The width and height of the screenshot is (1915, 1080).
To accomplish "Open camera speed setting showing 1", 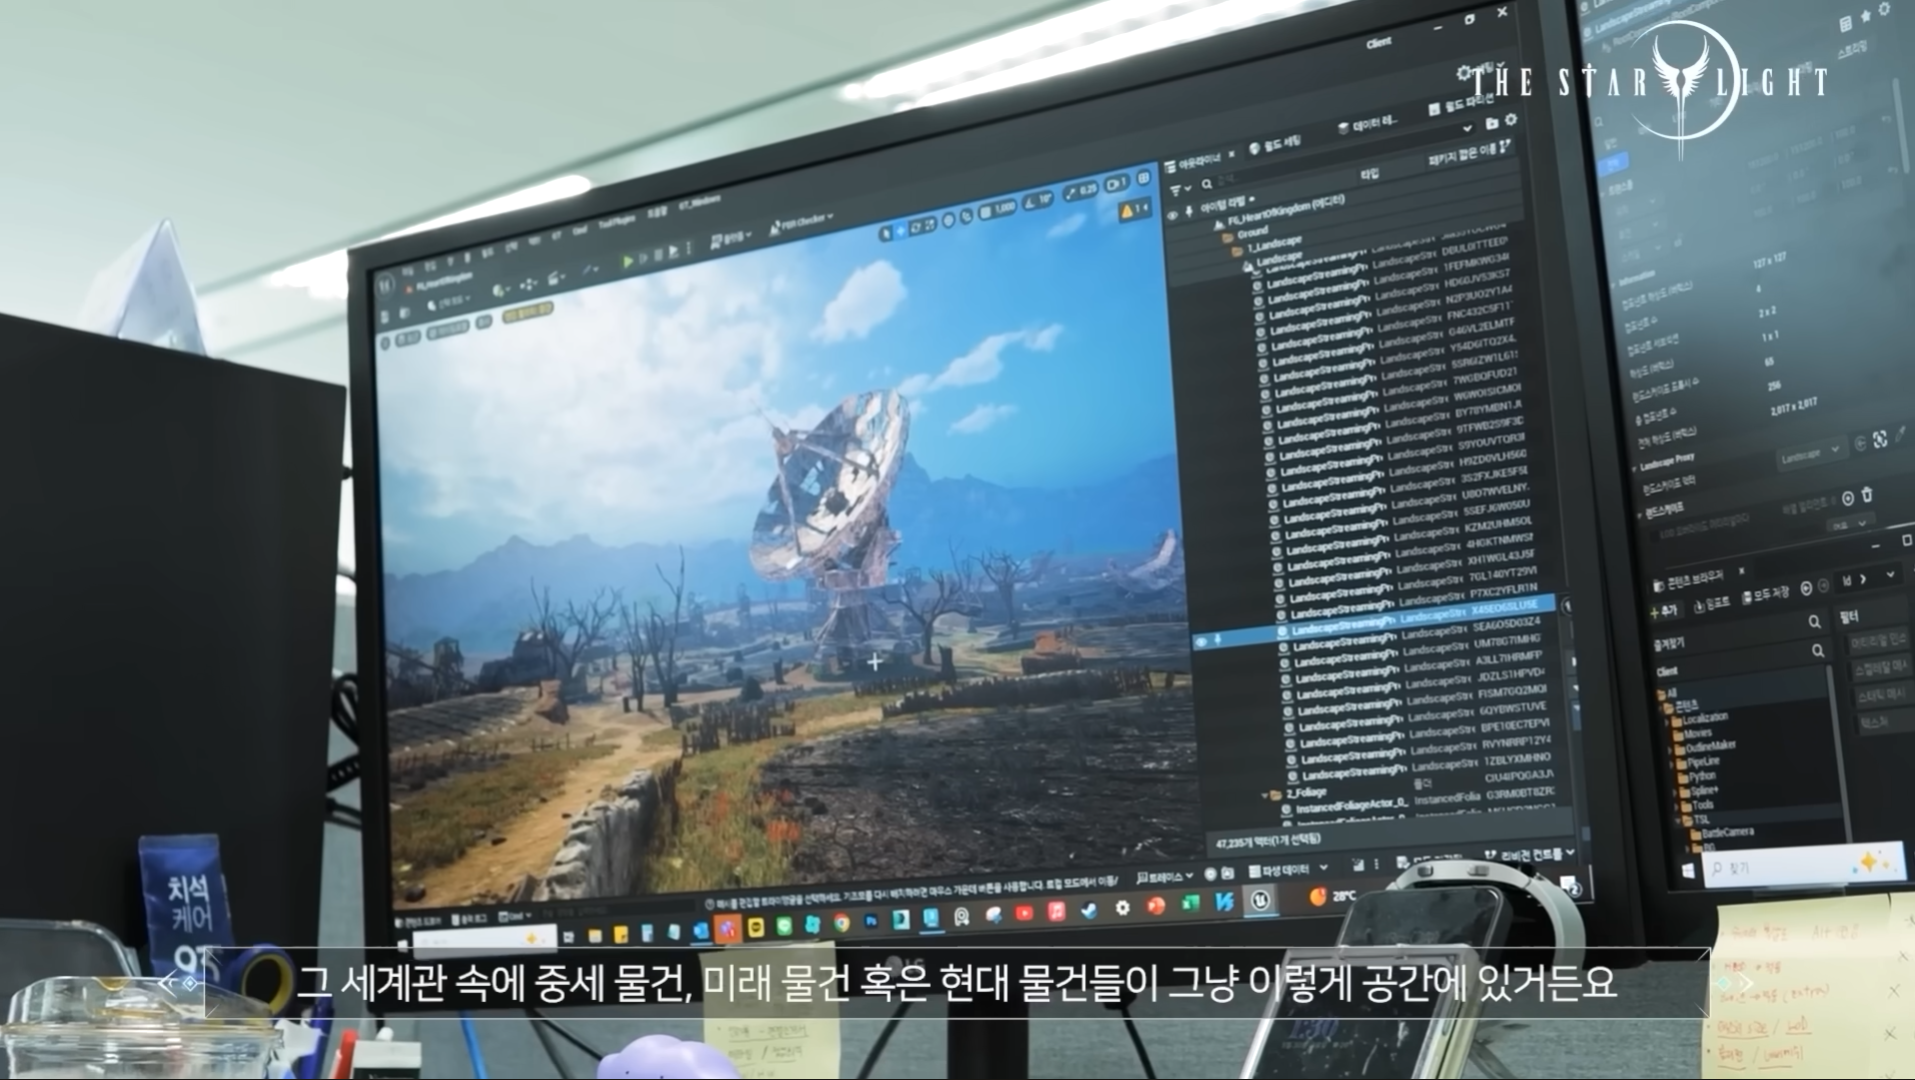I will 1115,185.
